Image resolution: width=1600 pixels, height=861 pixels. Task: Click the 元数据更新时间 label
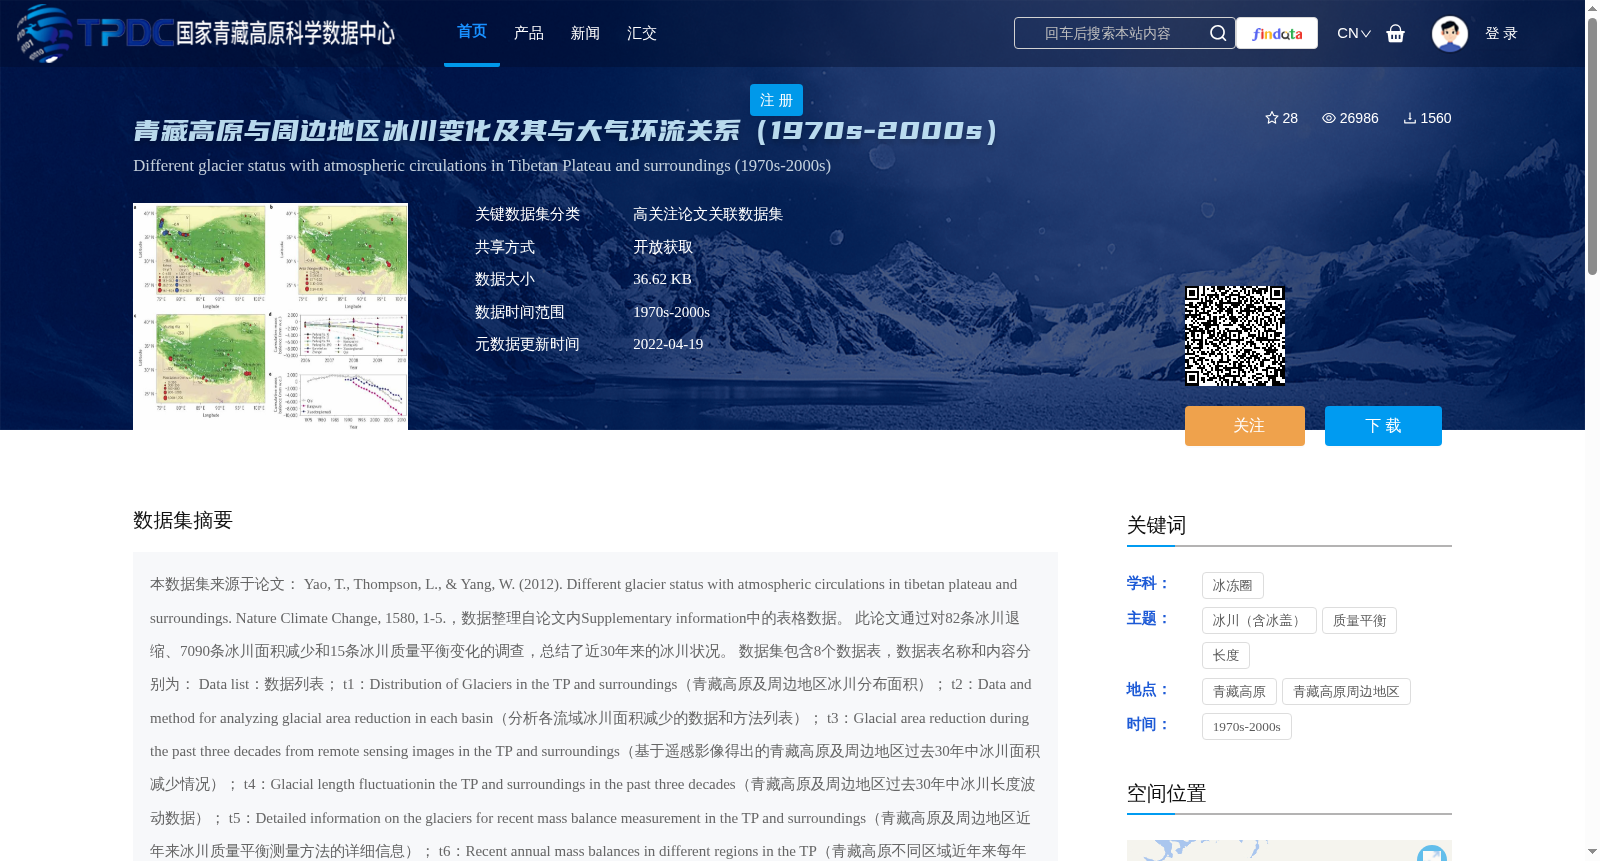coord(527,344)
